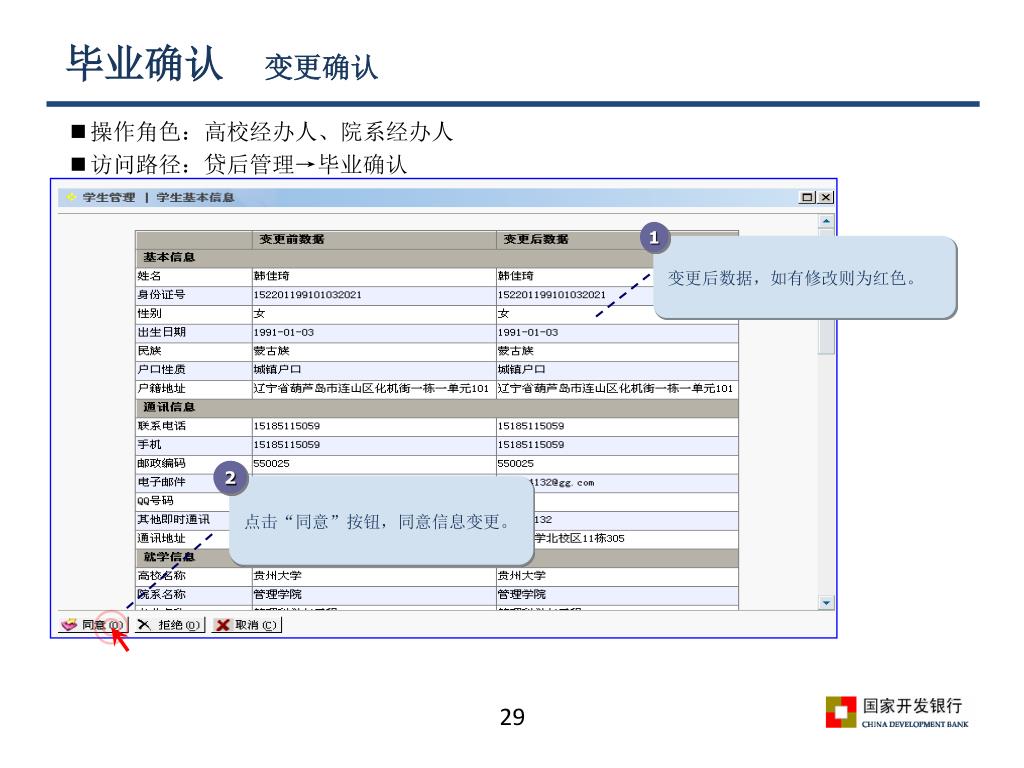Click the 出生日期 row label

(161, 332)
